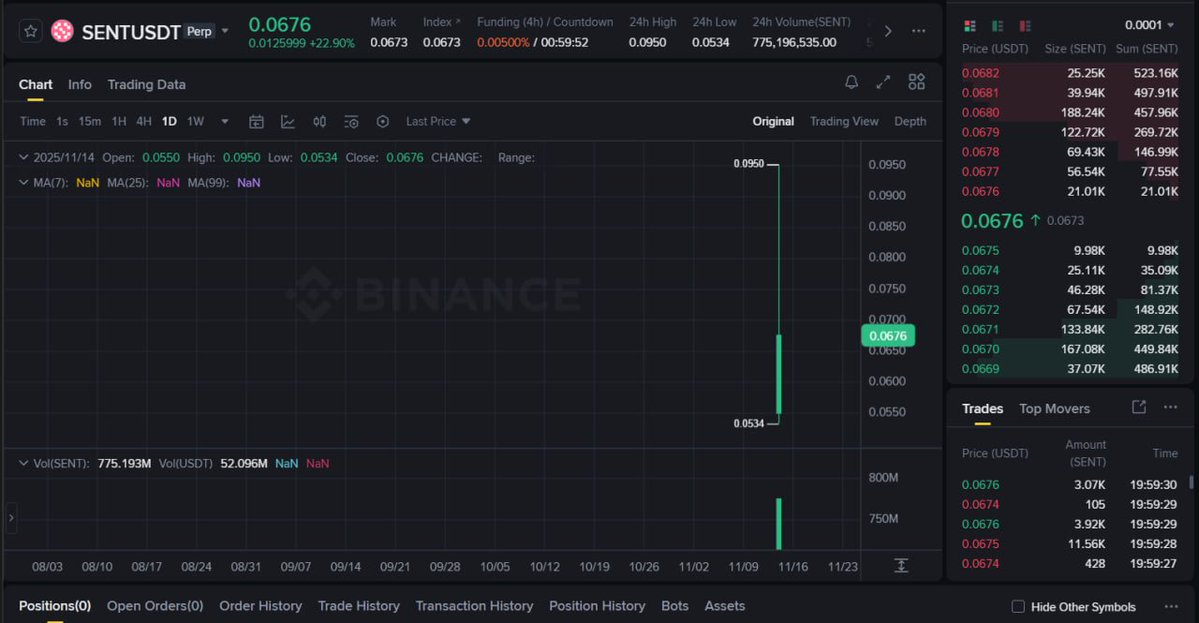Click the 0.0676 current price tag on axis
Image resolution: width=1199 pixels, height=623 pixels.
(888, 336)
